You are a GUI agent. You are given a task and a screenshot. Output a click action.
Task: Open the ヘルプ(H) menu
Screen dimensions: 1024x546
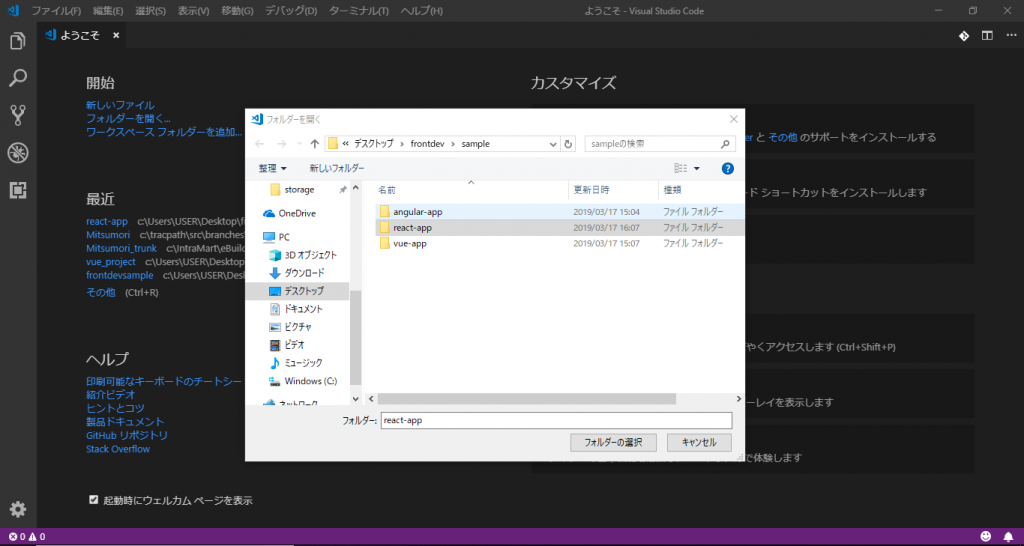421,11
